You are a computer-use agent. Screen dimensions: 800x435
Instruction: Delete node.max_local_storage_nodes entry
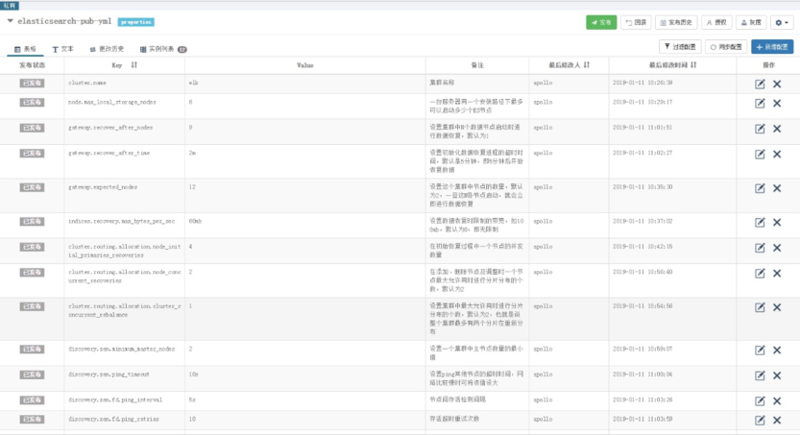[777, 104]
